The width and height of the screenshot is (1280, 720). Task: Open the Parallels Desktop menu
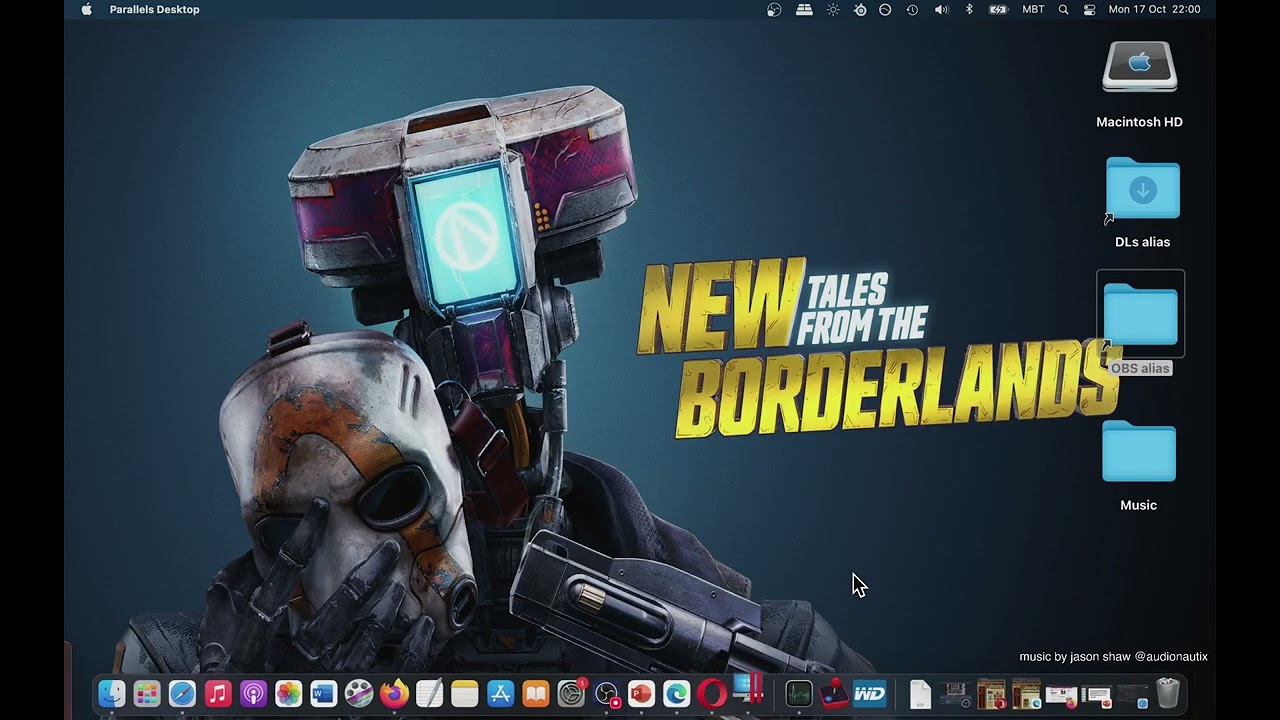[154, 9]
